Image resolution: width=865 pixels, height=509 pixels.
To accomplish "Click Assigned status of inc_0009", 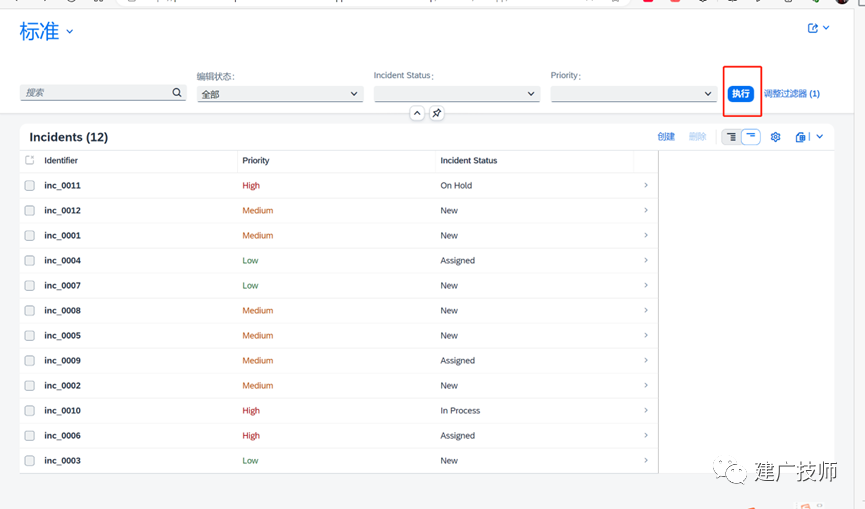I will coord(457,361).
